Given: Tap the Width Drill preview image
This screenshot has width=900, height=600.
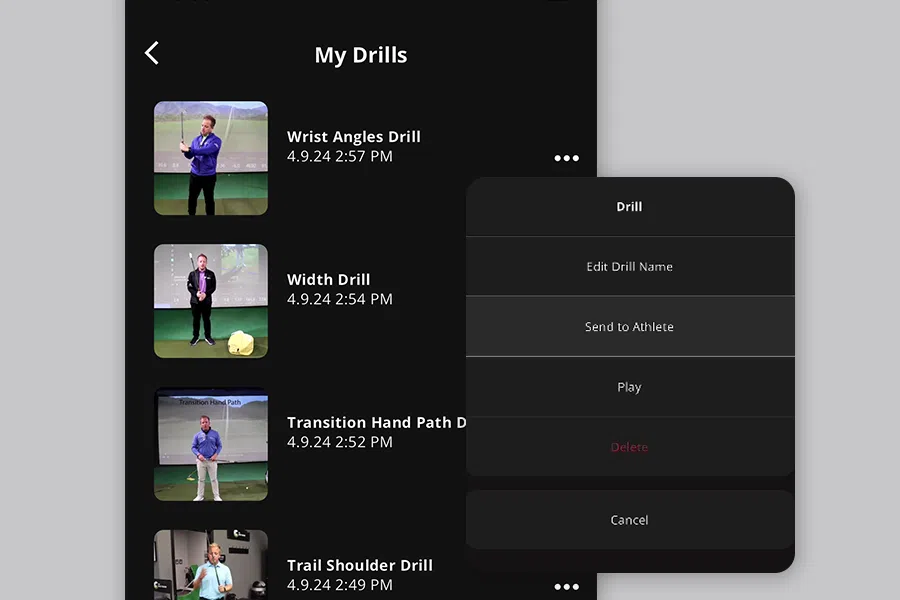Looking at the screenshot, I should tap(210, 301).
